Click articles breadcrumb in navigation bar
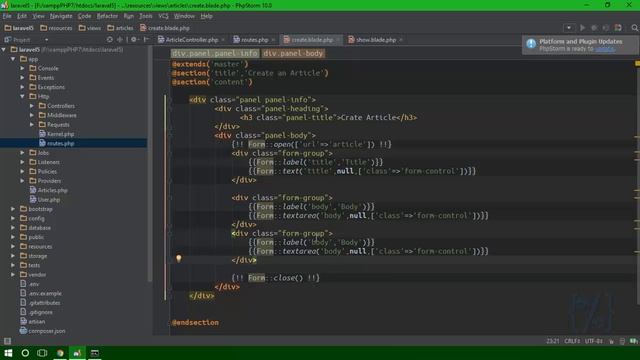Viewport: 640px width, 360px height. pyautogui.click(x=120, y=28)
